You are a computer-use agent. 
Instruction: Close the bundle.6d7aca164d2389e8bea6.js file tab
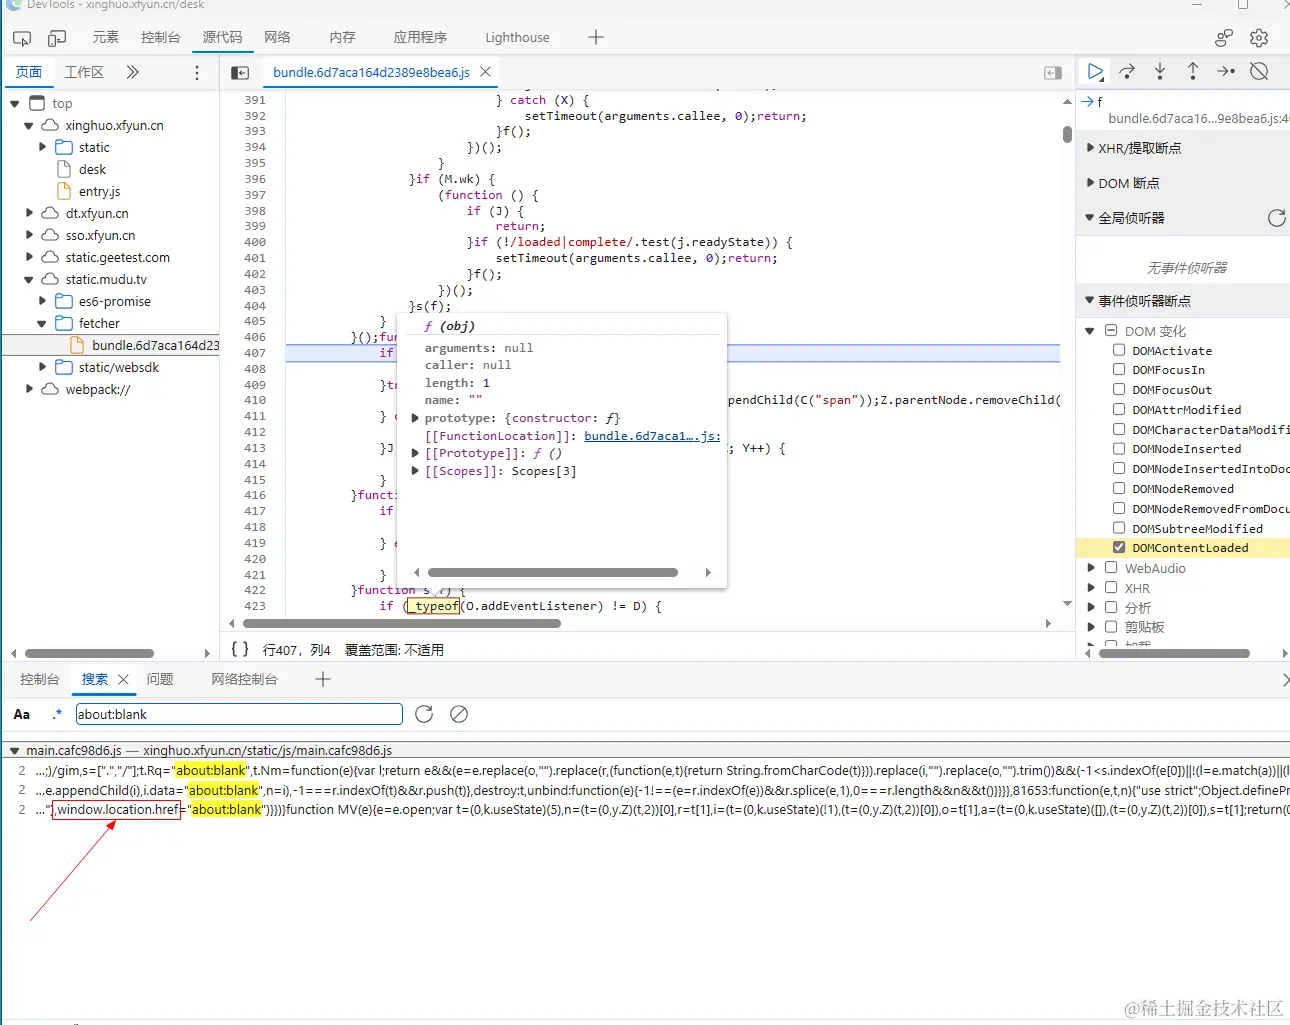pyautogui.click(x=485, y=72)
